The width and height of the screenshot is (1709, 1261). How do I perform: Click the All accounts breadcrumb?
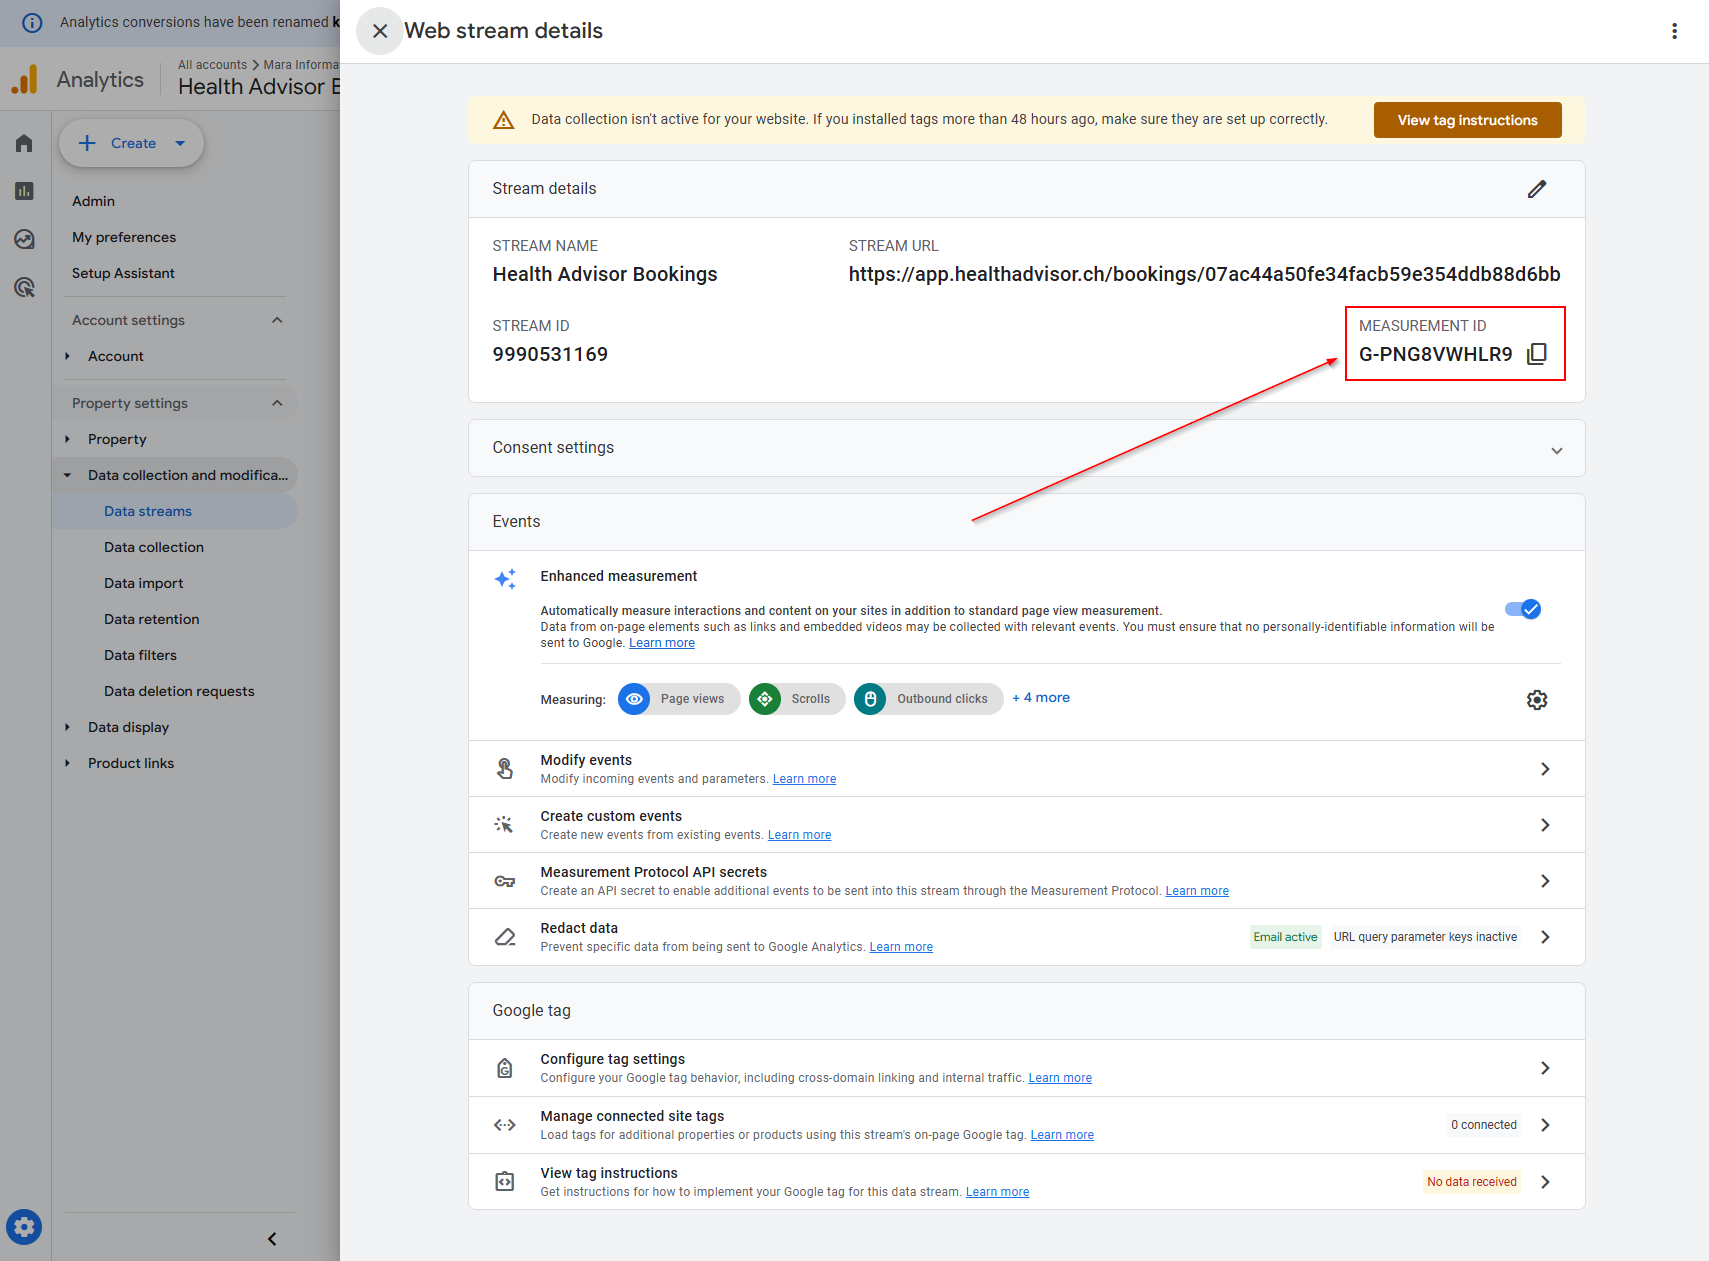212,65
